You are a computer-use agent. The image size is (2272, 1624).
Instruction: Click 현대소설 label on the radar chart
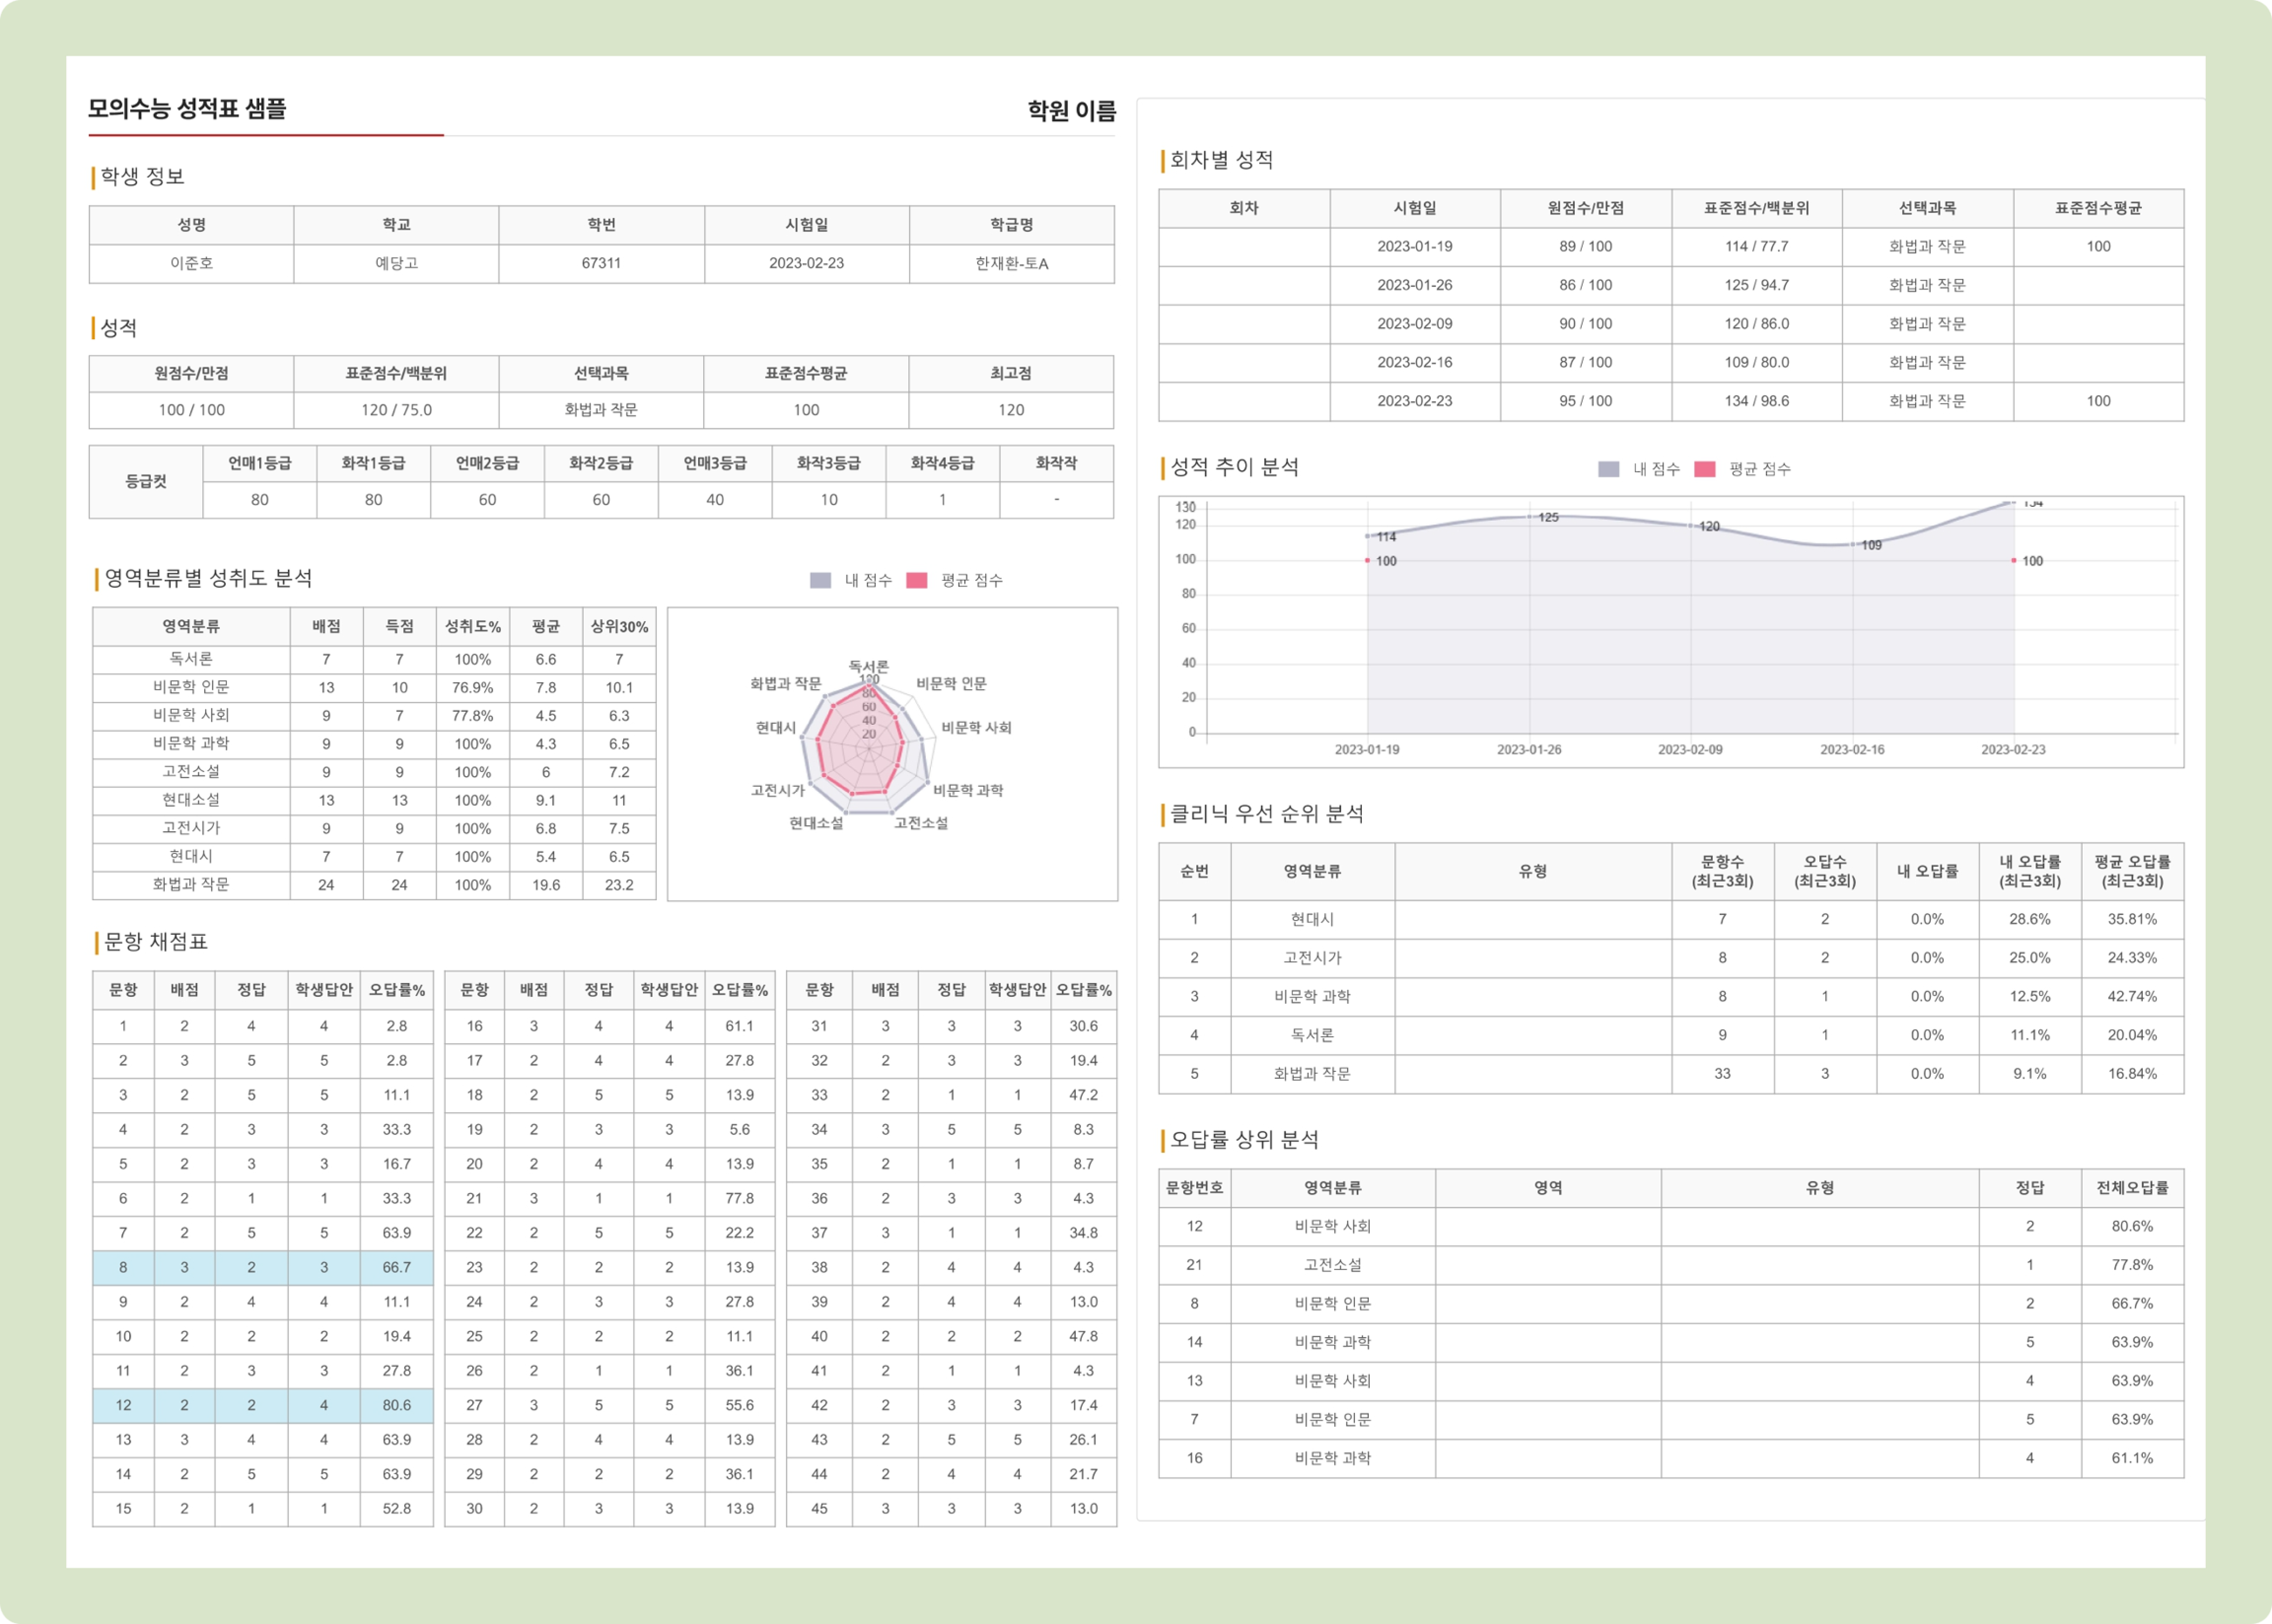click(816, 823)
